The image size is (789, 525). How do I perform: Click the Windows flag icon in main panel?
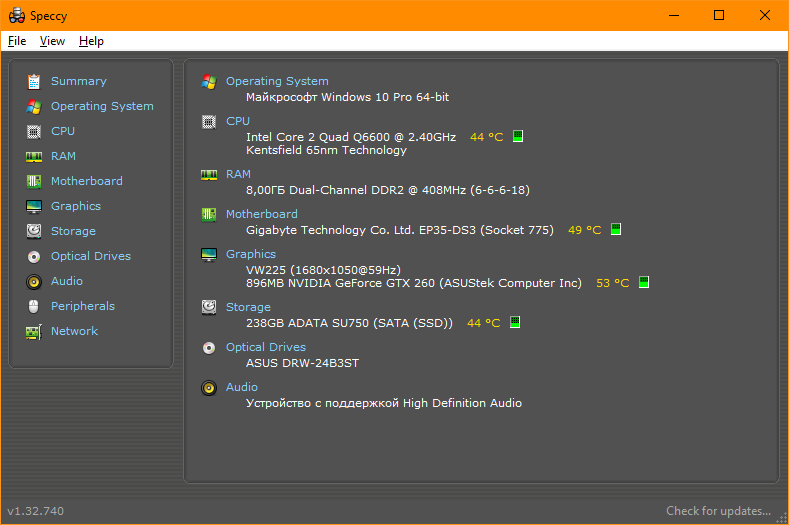(x=209, y=82)
